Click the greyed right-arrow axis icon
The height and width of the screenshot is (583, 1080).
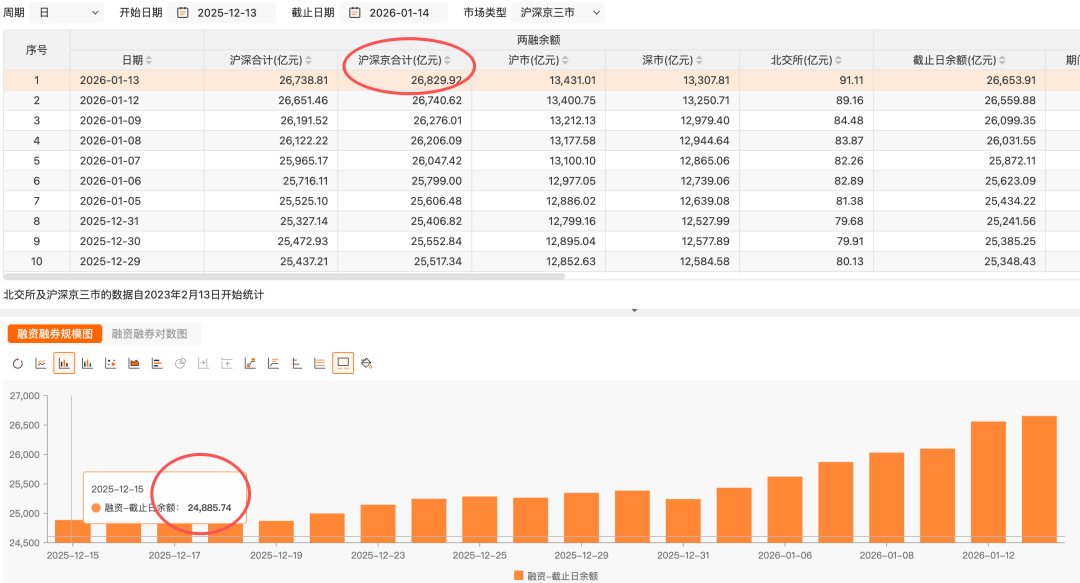[x=203, y=363]
